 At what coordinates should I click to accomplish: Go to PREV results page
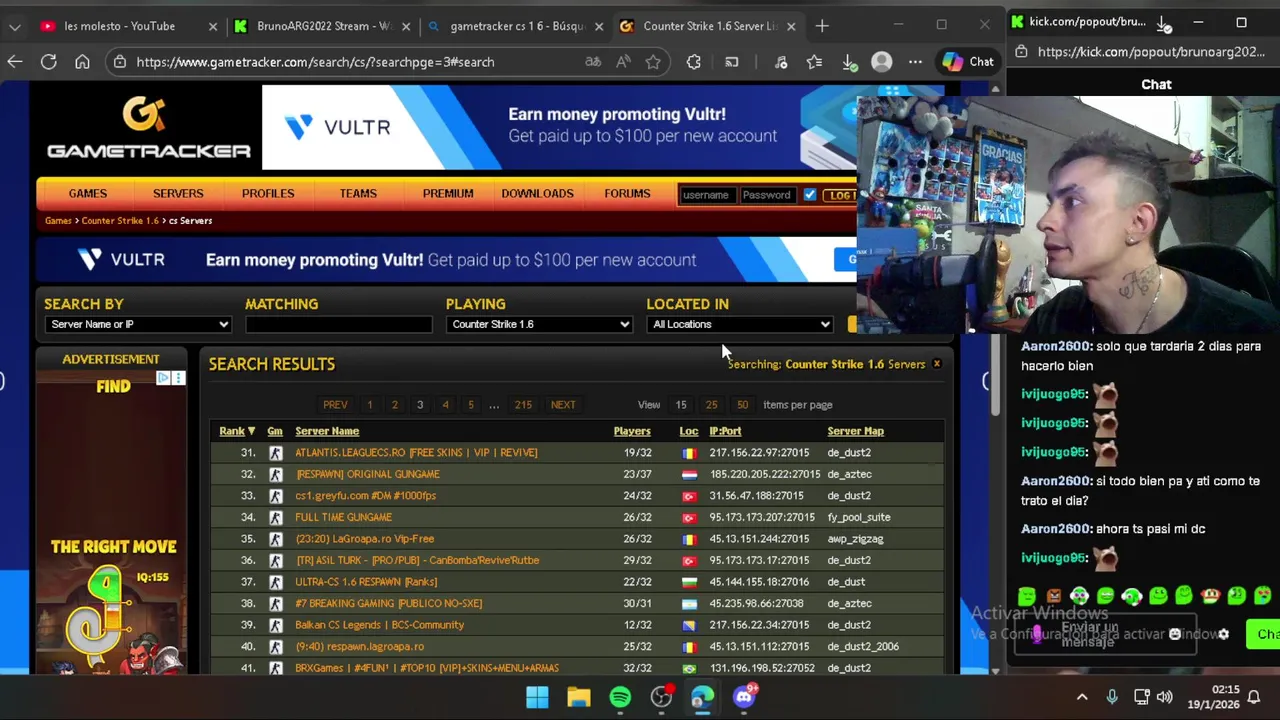click(335, 405)
